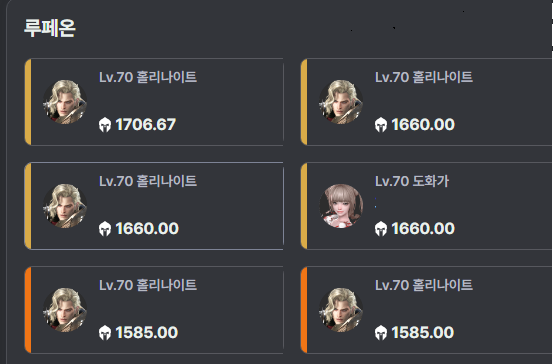Click the gold stripe on the 1706.67 card
553x364 pixels.
pos(28,102)
